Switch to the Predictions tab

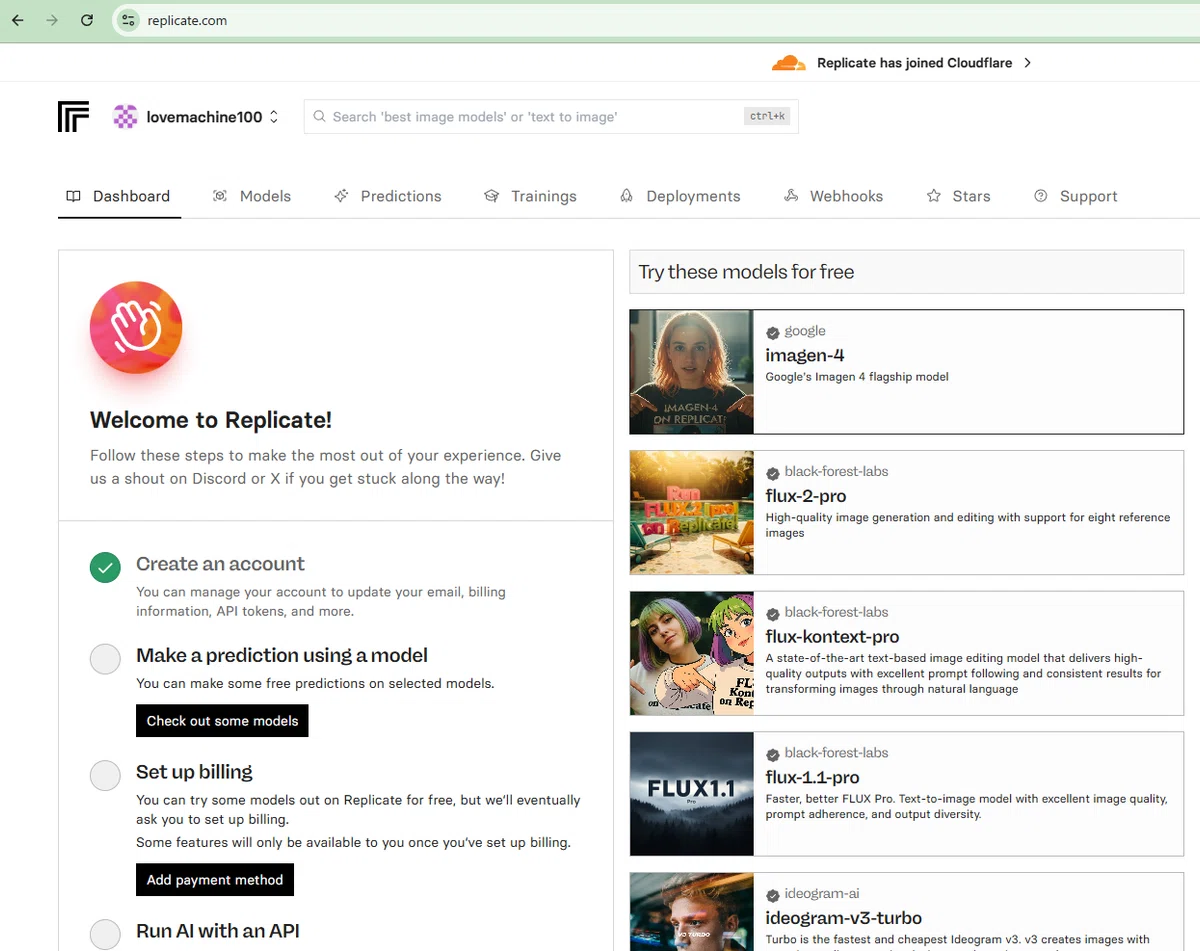388,196
